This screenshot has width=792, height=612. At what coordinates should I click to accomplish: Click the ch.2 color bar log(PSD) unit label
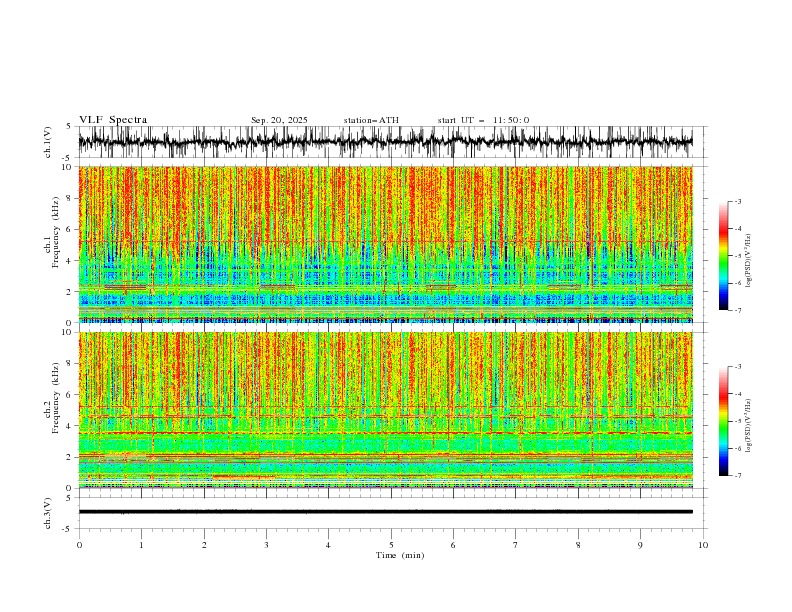click(749, 426)
